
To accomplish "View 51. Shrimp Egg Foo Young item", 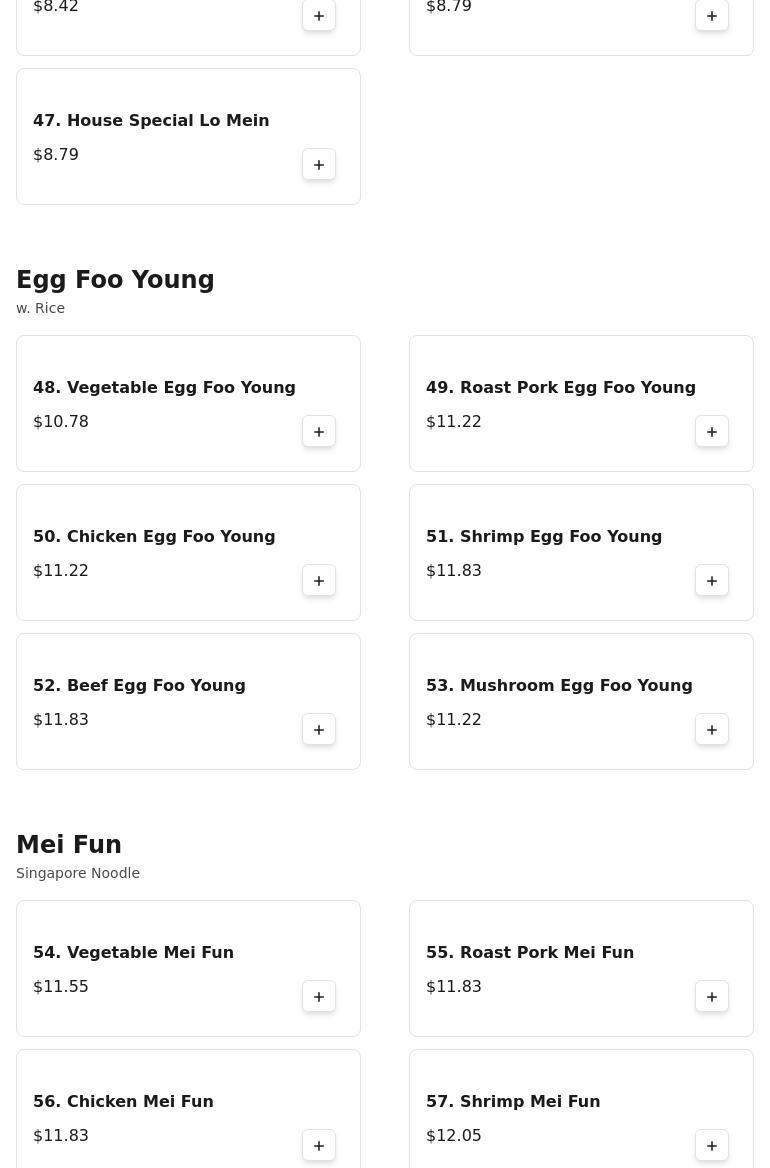I will point(544,537).
